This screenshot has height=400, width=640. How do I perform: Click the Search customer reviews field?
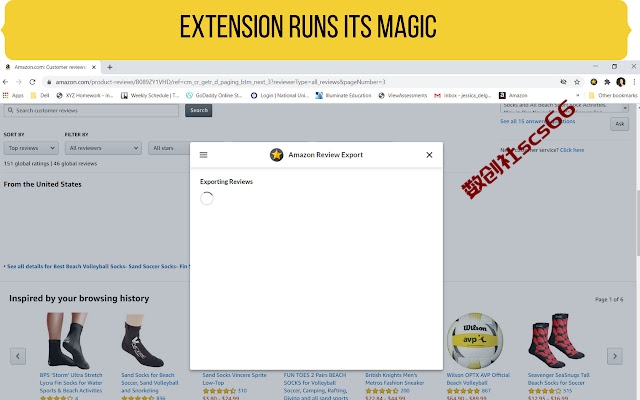[x=91, y=111]
